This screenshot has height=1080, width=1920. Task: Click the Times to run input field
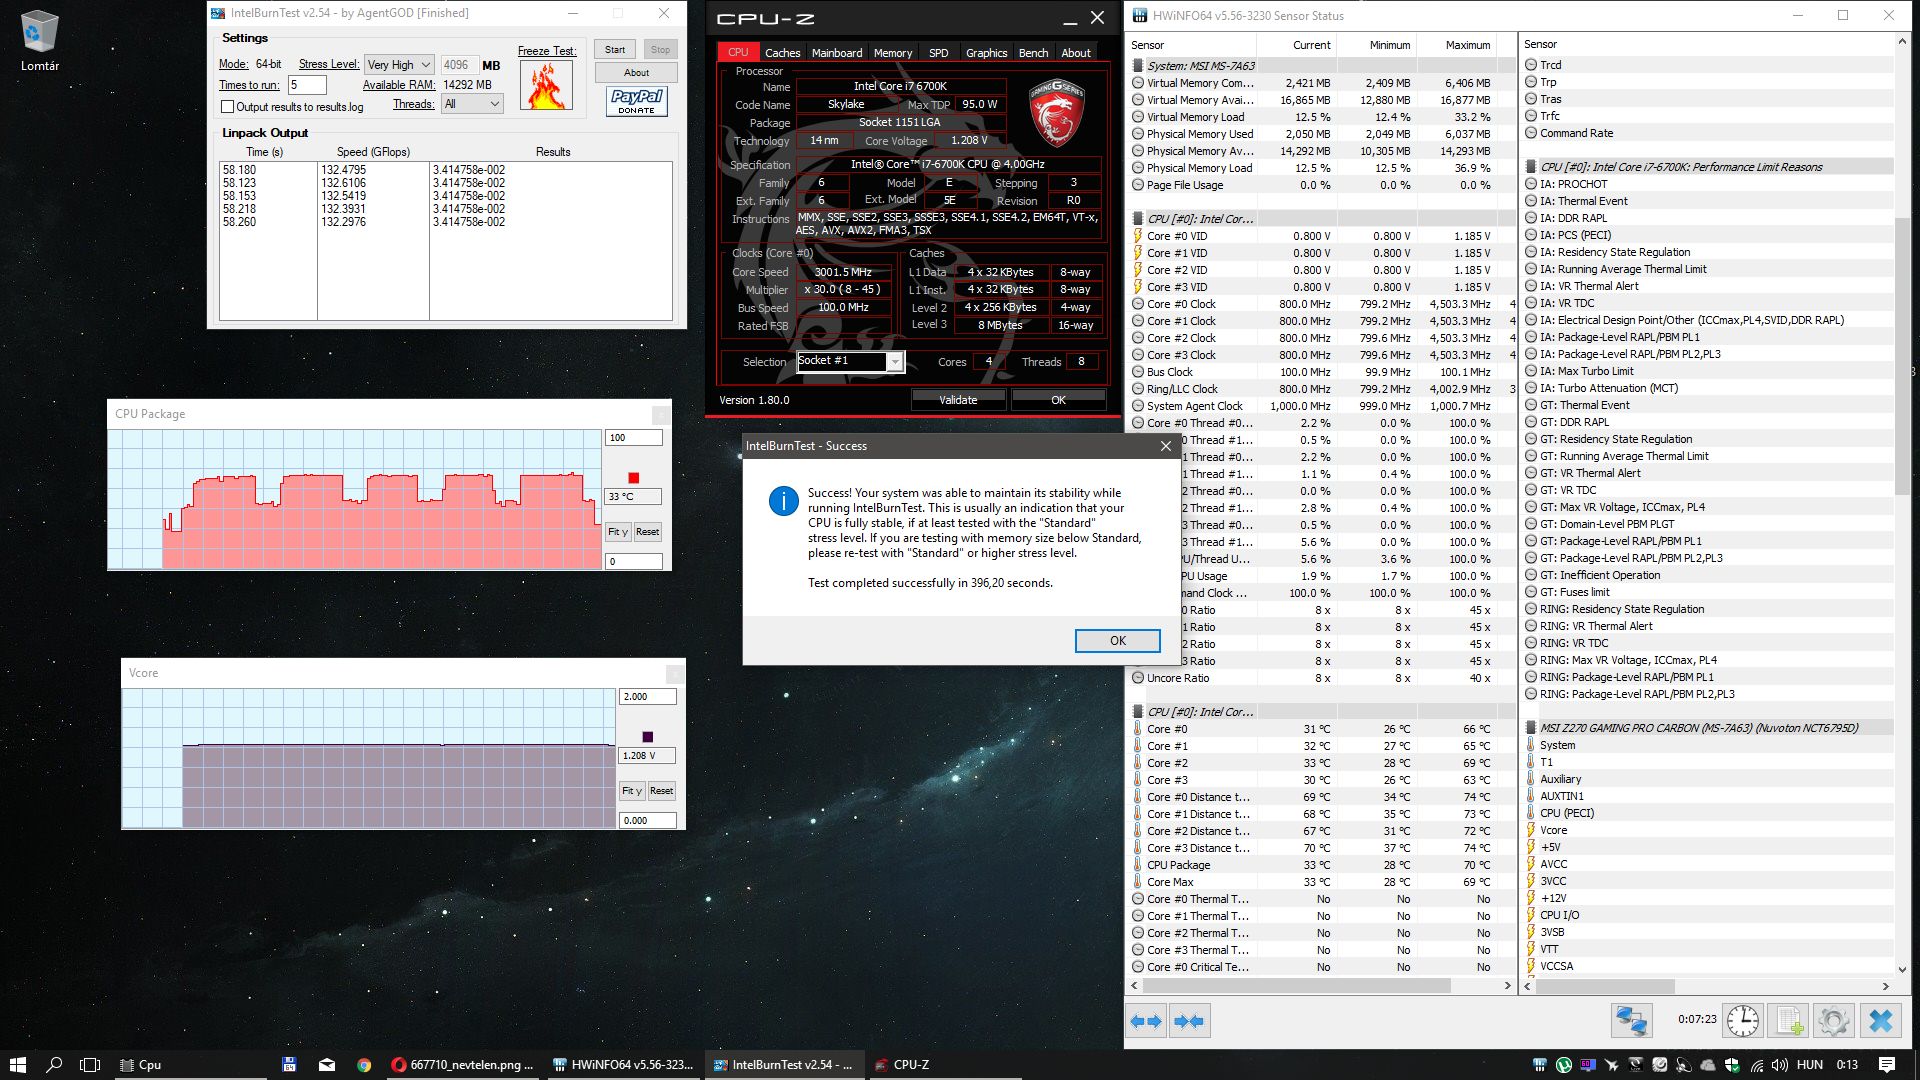[307, 85]
